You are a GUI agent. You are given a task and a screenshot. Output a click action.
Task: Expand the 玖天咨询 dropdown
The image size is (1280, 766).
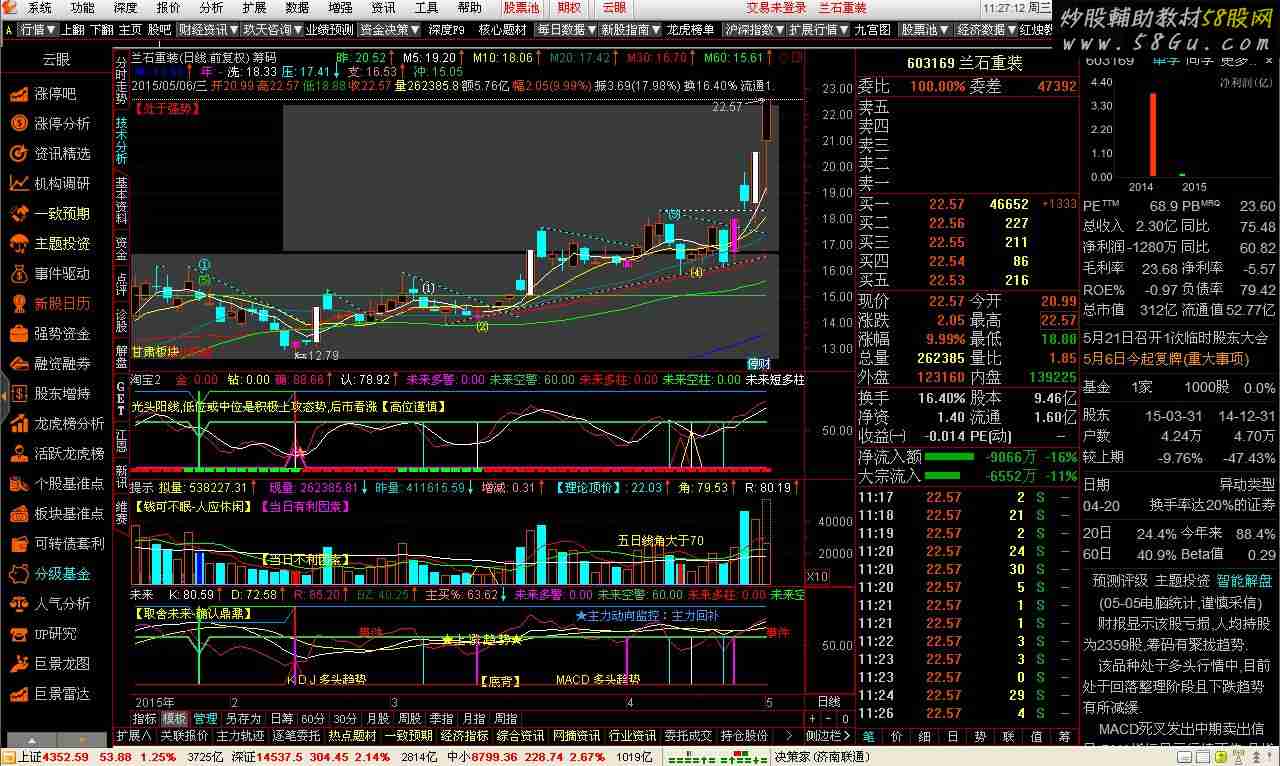point(271,30)
